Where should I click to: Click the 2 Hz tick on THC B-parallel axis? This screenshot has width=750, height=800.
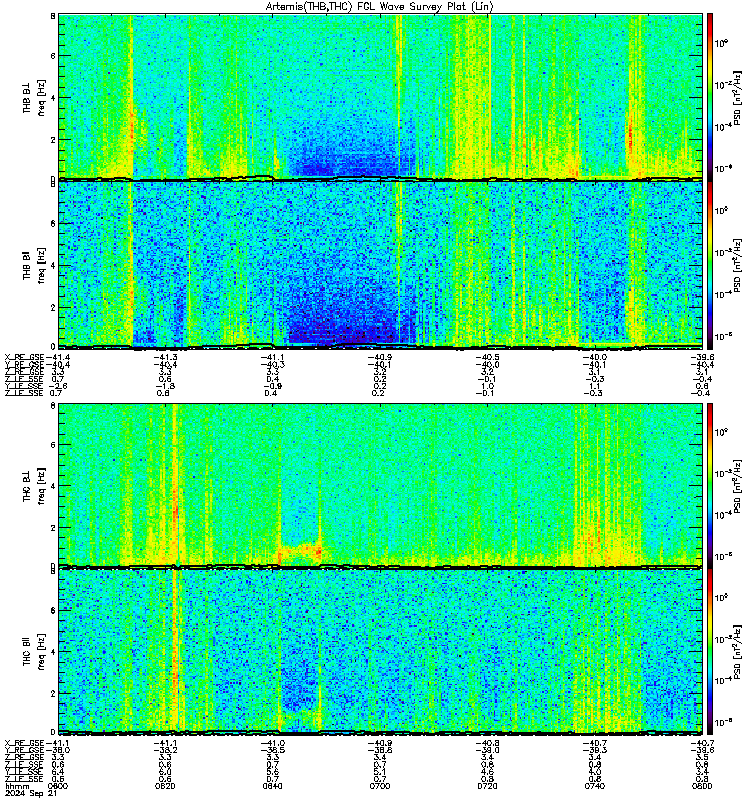click(x=53, y=693)
